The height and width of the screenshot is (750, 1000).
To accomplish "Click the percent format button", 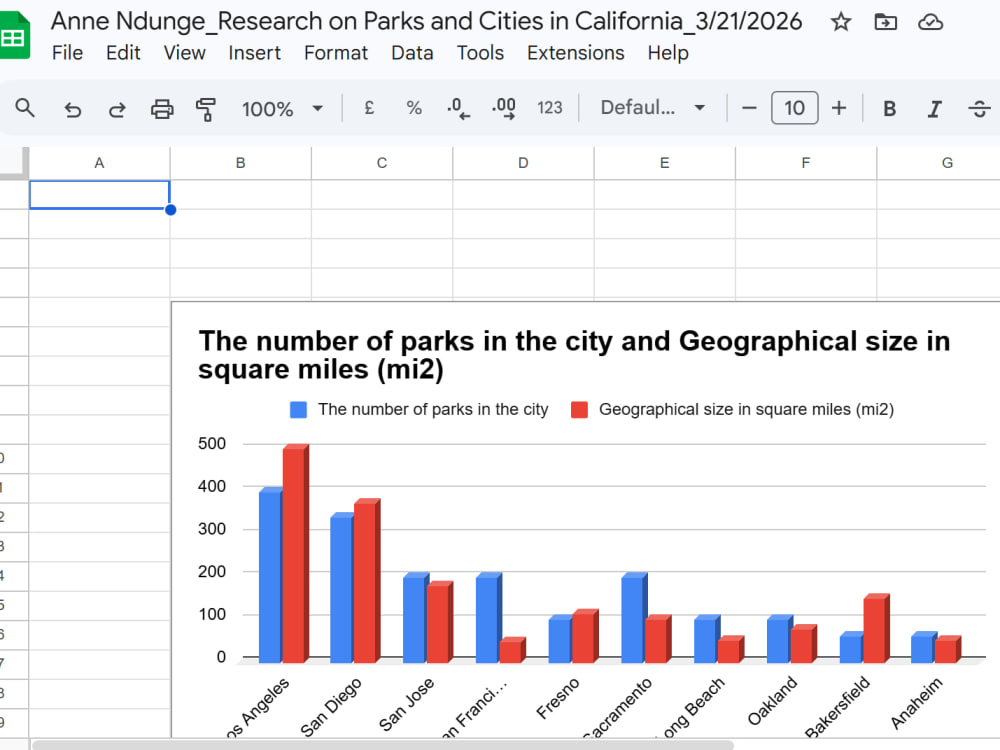I will (x=414, y=108).
